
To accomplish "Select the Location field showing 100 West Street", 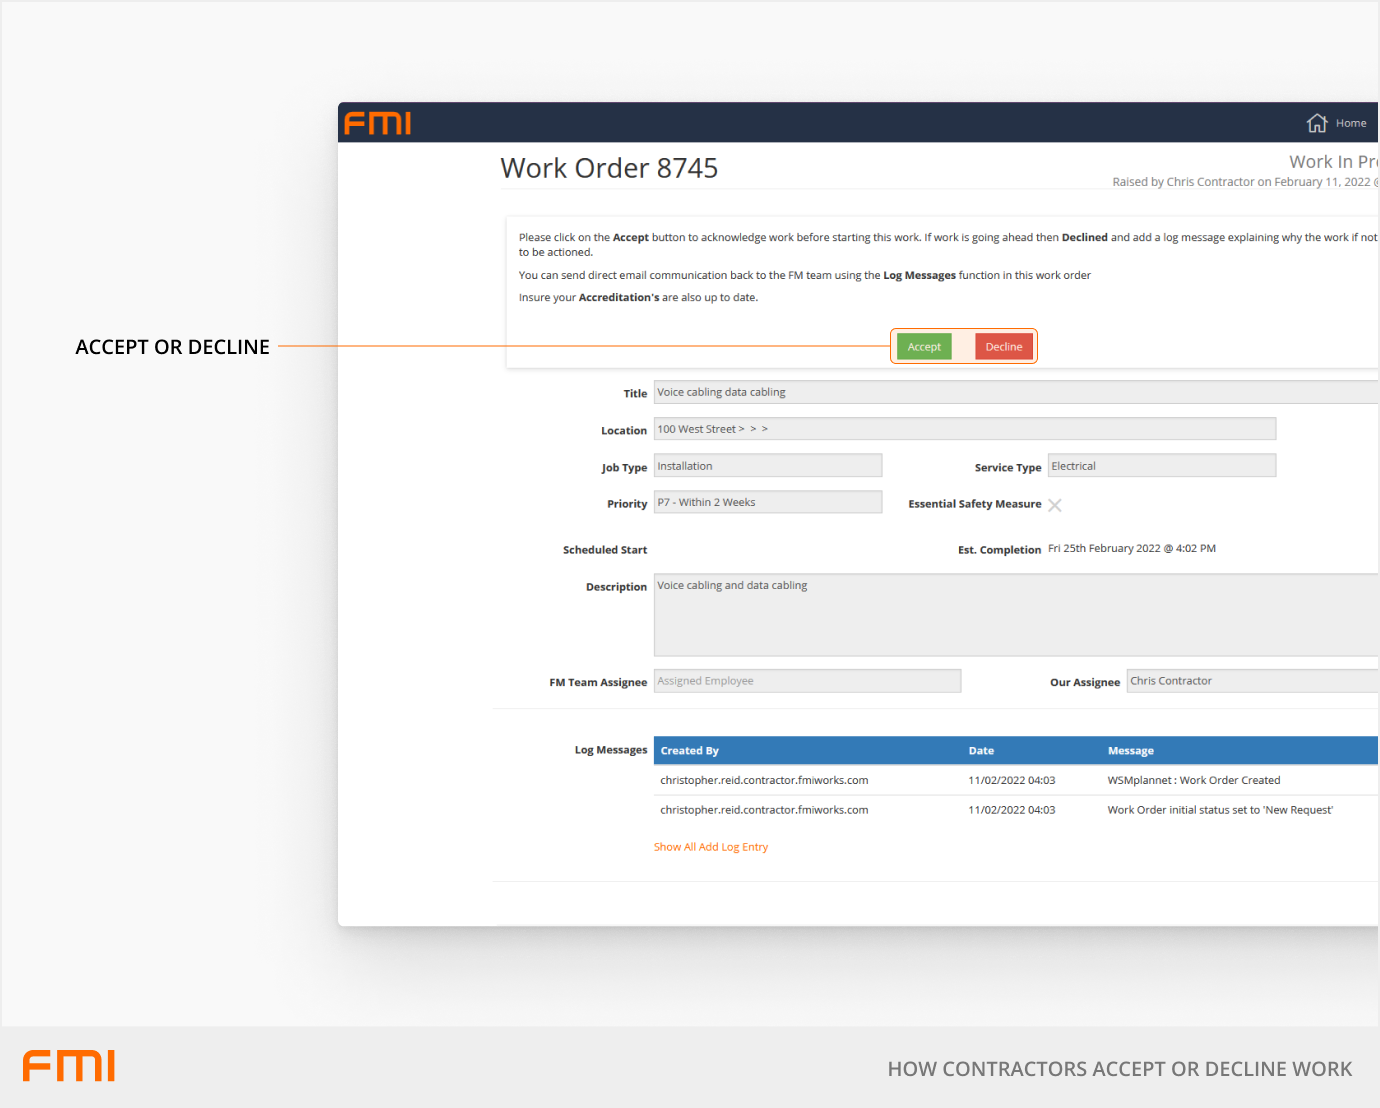I will click(964, 429).
